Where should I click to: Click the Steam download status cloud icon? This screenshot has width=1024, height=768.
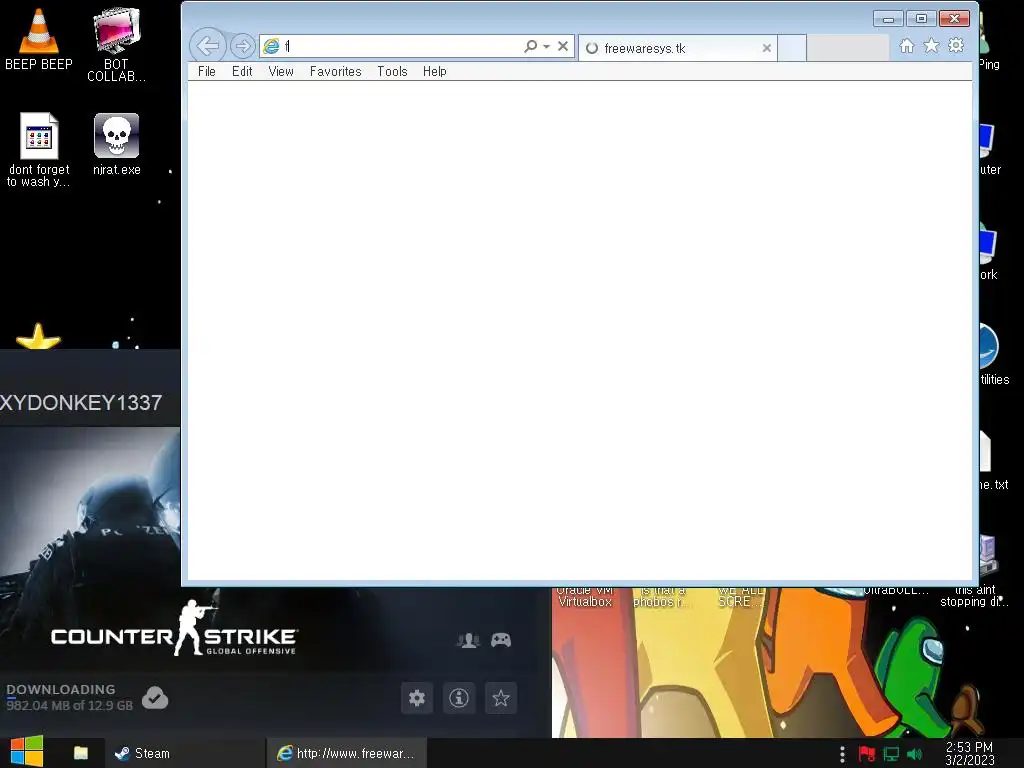[x=155, y=698]
